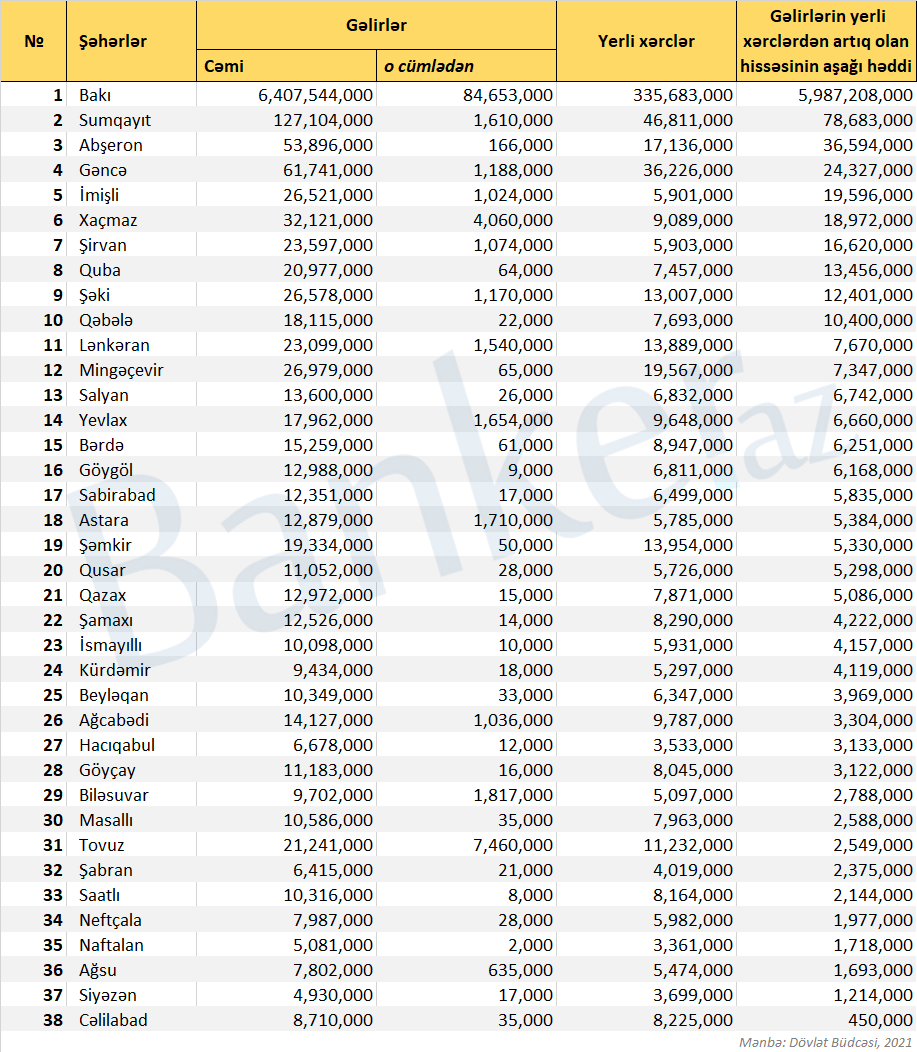Screen dimensions: 917x1052
Task: Click Gəncə in the city column
Action: [x=103, y=170]
